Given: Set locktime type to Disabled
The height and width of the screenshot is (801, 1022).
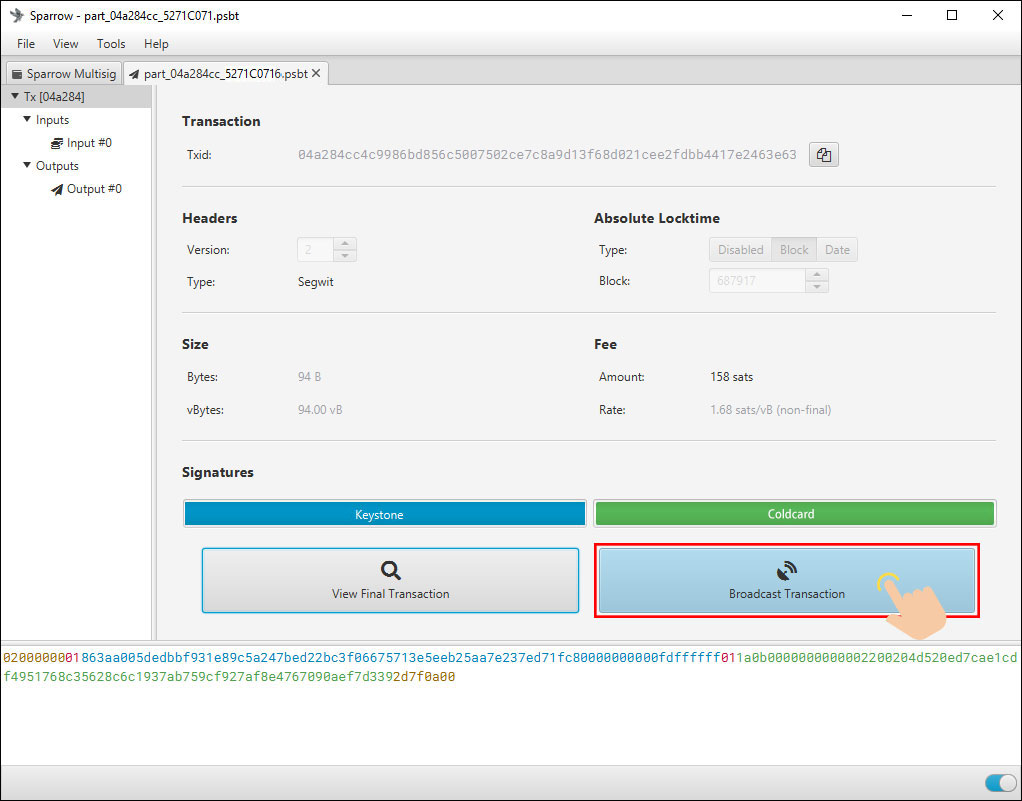Looking at the screenshot, I should point(740,250).
